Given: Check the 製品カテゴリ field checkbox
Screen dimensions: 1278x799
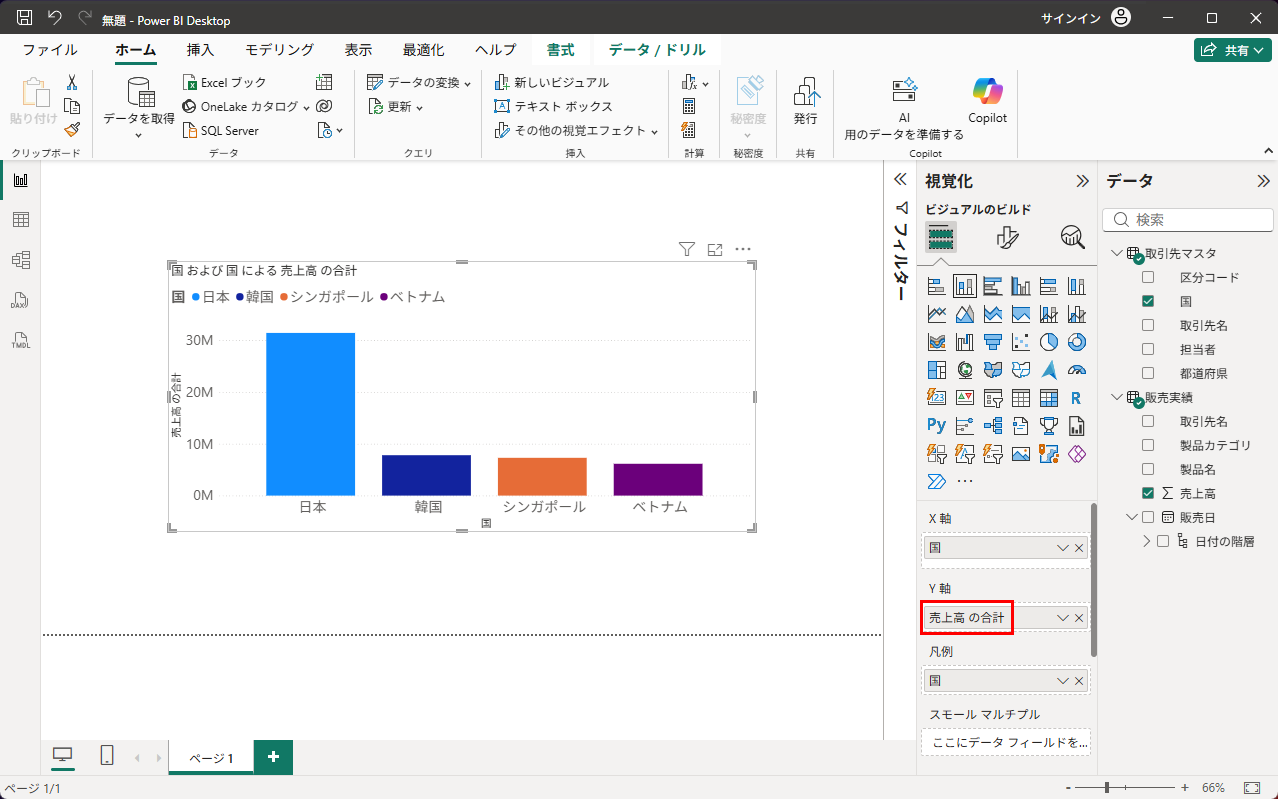Looking at the screenshot, I should pos(1148,445).
